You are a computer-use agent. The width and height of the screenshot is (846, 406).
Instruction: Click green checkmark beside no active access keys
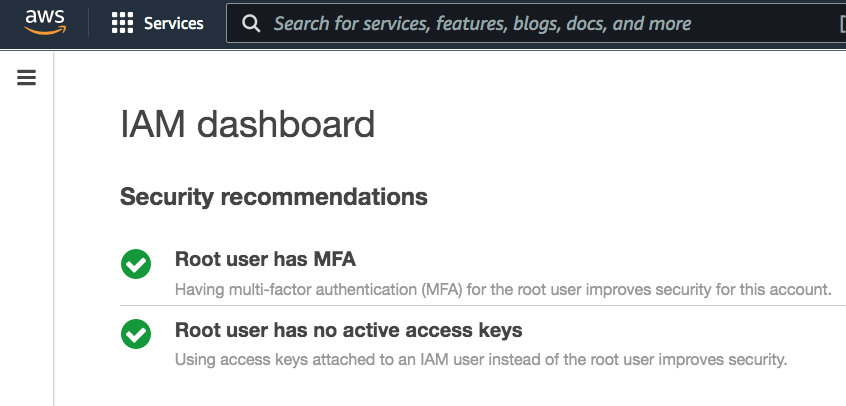click(136, 334)
